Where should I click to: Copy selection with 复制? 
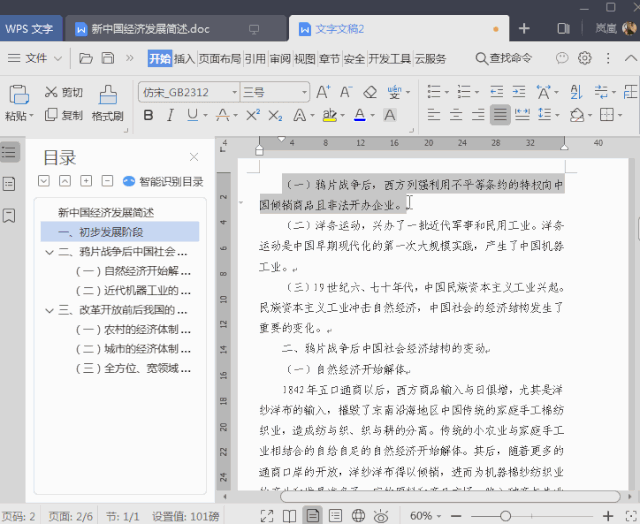click(x=64, y=115)
